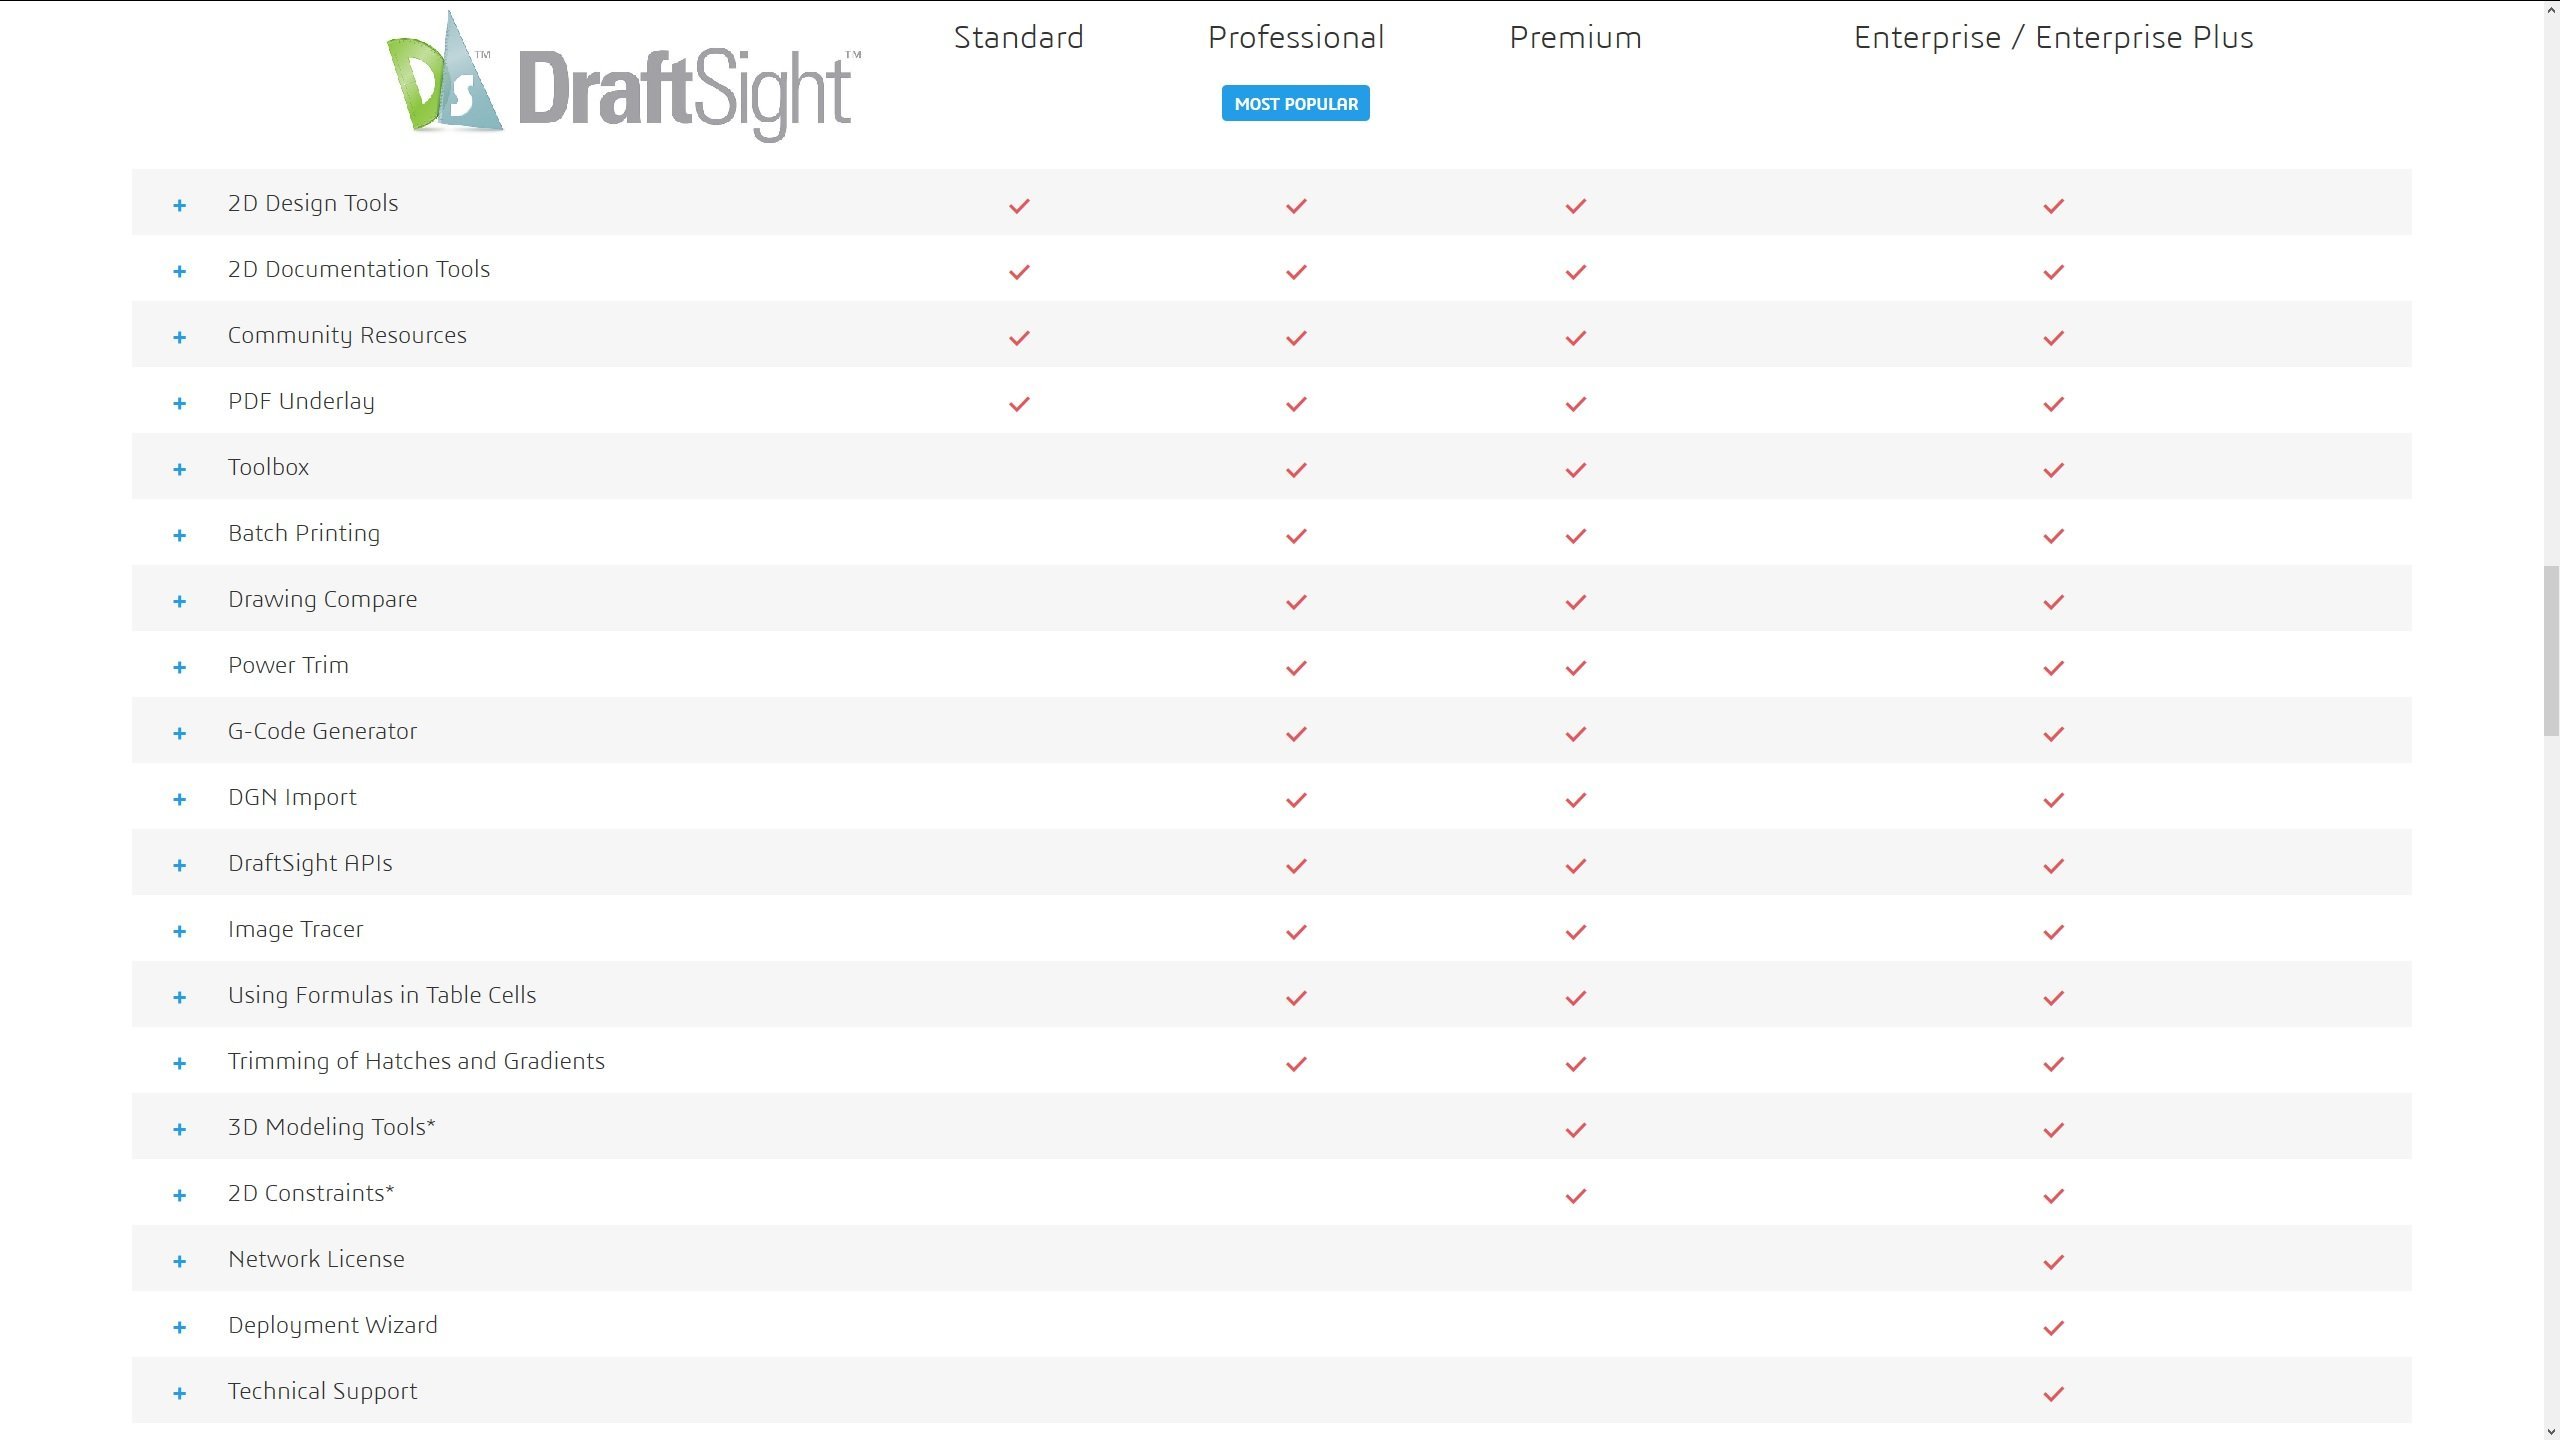
Task: Click the DraftSight logo
Action: point(623,77)
